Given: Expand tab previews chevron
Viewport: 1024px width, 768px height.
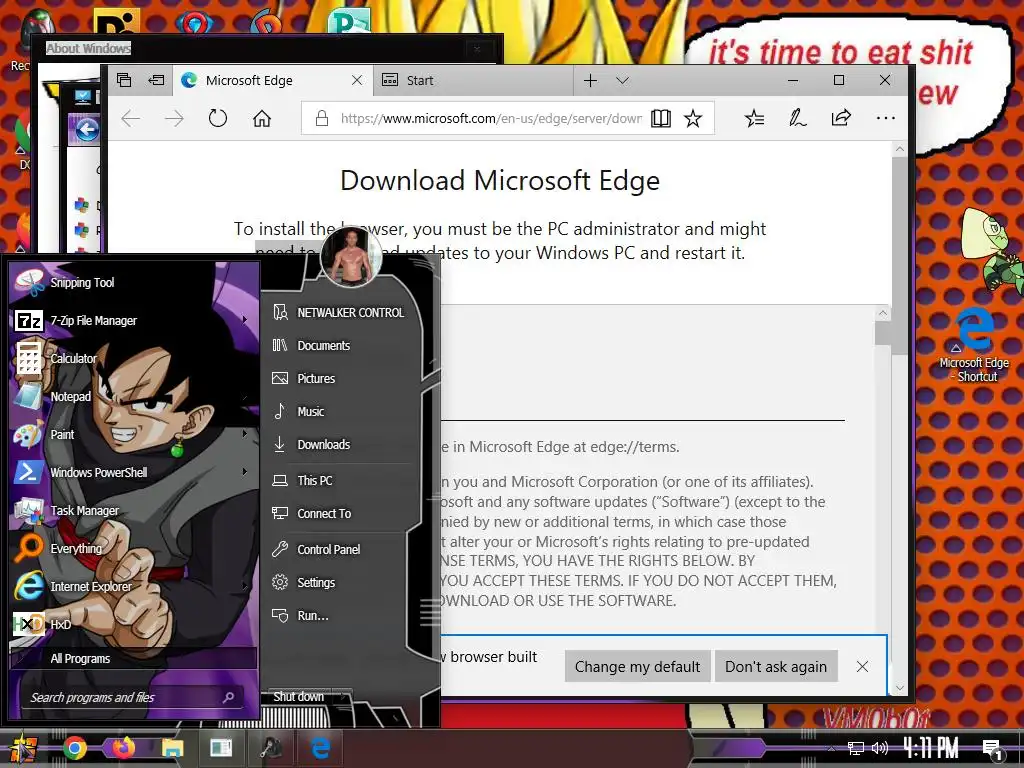Looking at the screenshot, I should coord(622,80).
